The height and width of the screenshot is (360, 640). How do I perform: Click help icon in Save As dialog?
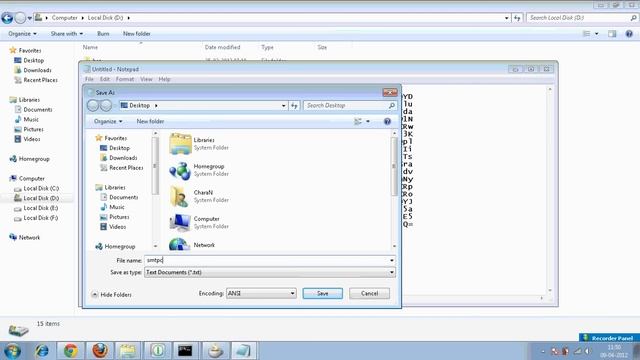(387, 121)
